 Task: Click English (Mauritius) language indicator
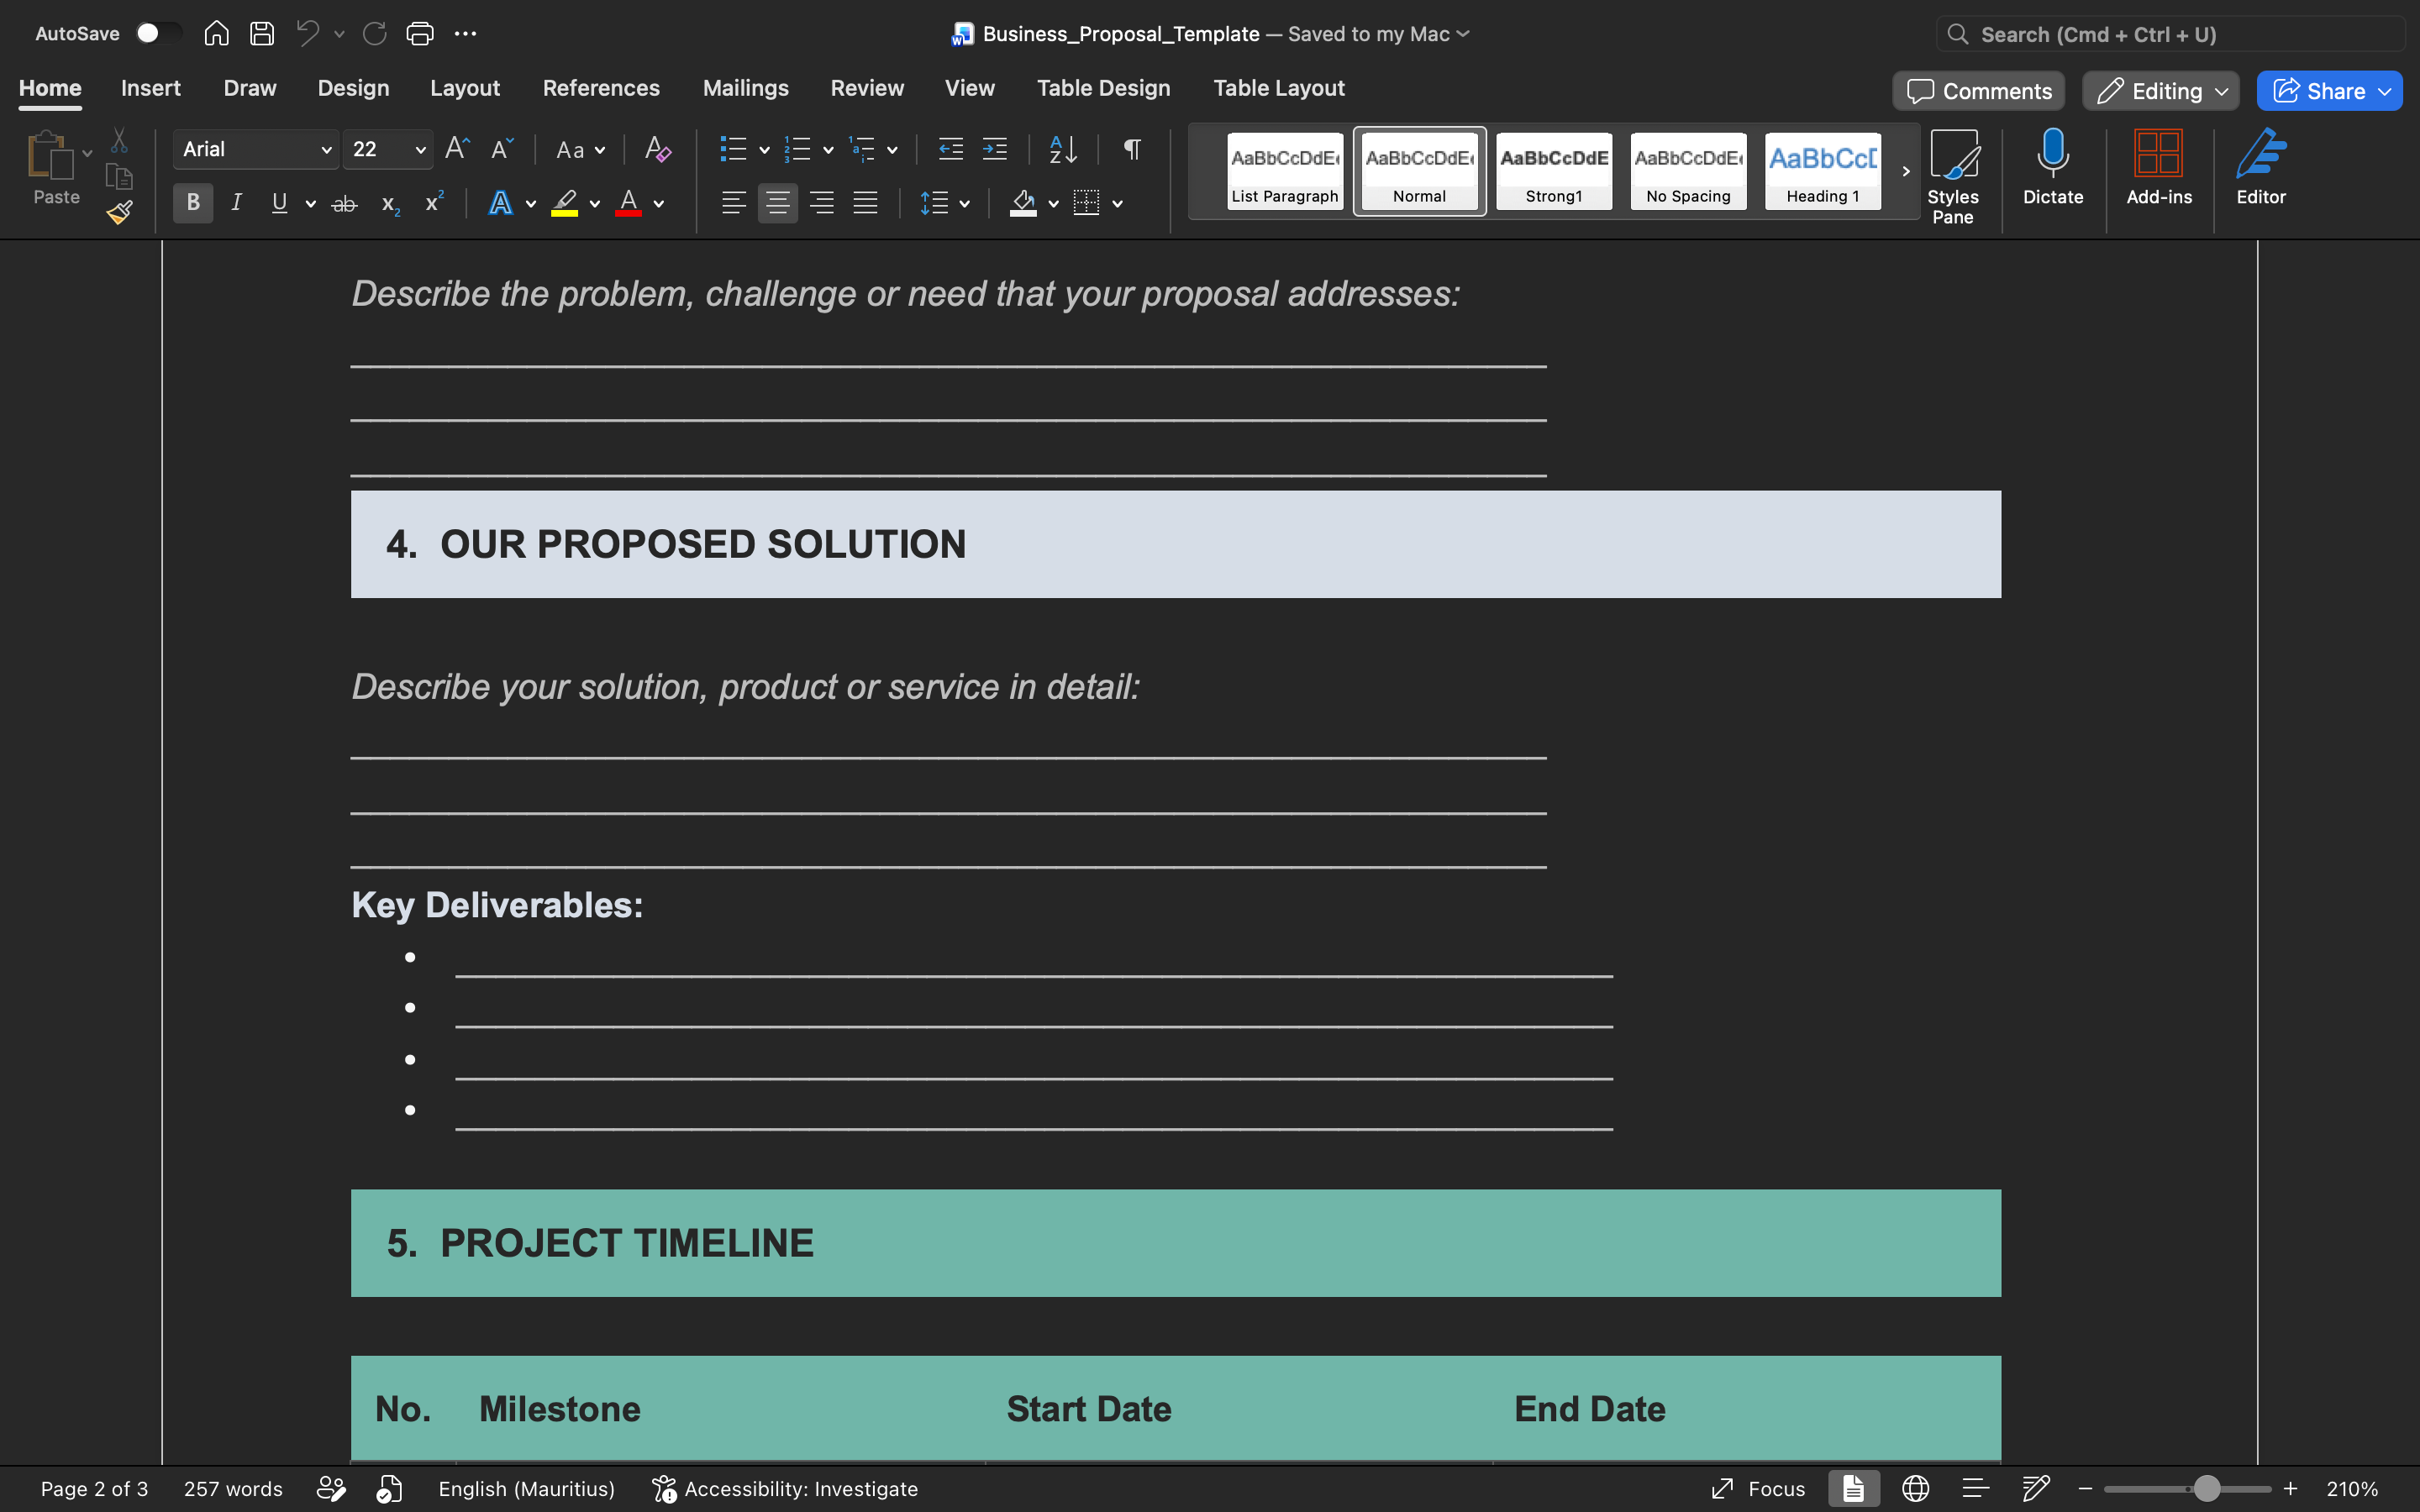(526, 1489)
